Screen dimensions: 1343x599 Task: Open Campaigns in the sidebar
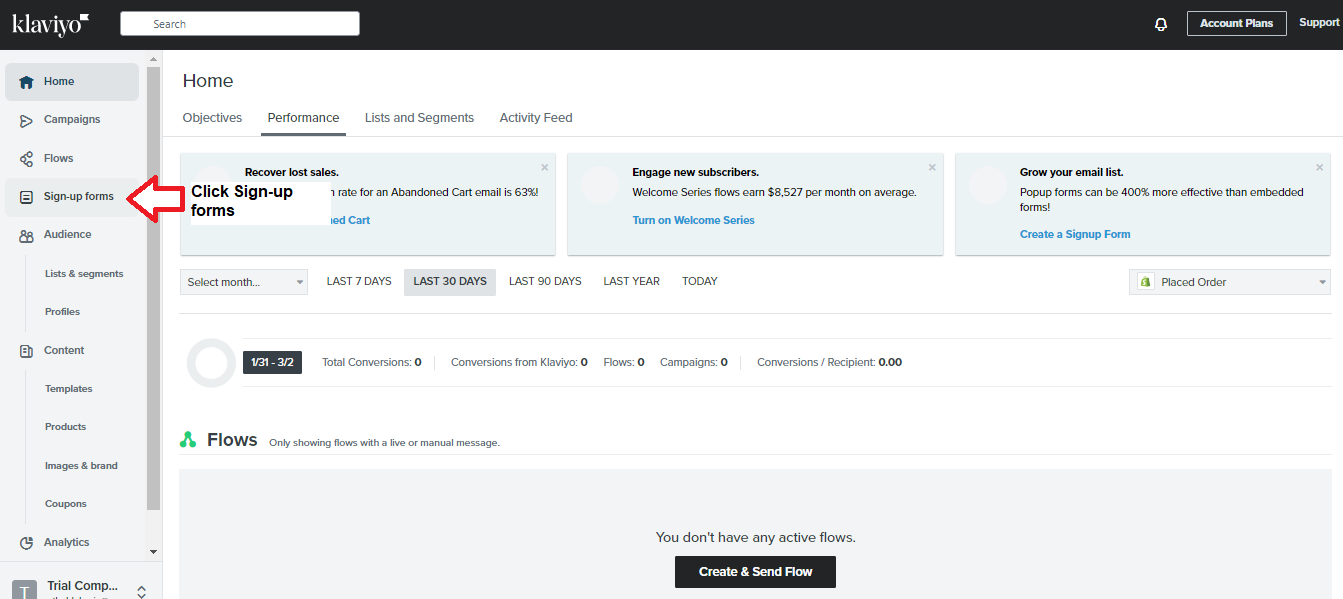[72, 120]
